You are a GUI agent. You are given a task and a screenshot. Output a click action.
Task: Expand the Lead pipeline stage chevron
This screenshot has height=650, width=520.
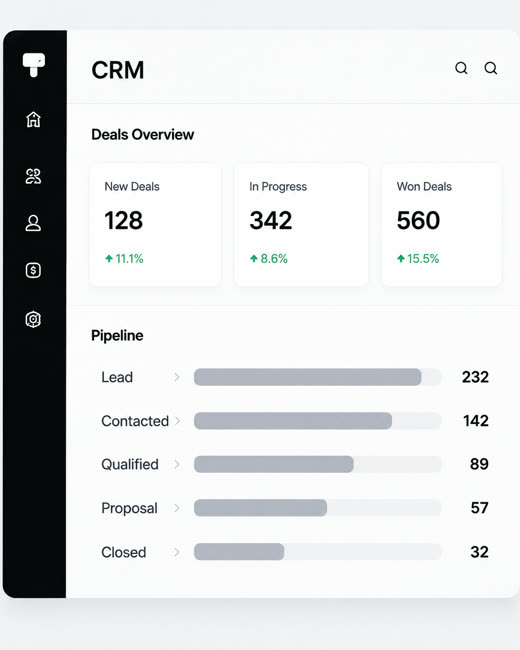tap(177, 377)
